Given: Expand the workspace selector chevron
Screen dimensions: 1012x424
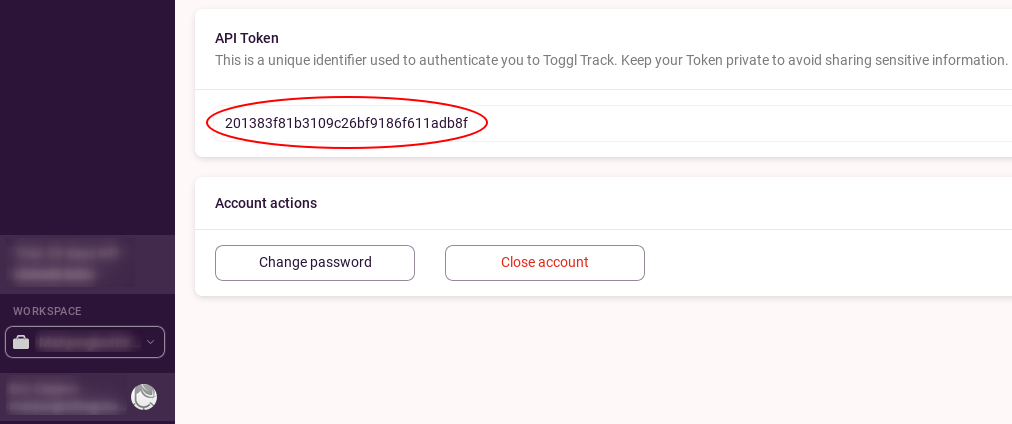Looking at the screenshot, I should coord(150,342).
